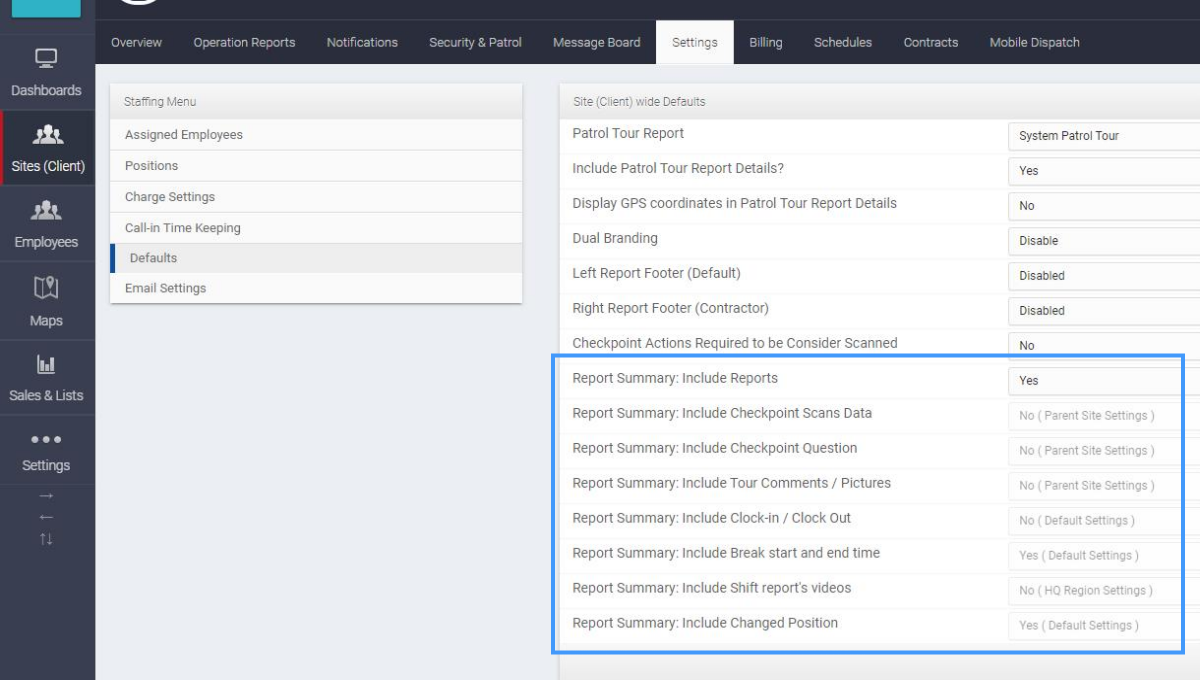Open the Mobile Dispatch tab
Viewport: 1200px width, 680px height.
1034,42
